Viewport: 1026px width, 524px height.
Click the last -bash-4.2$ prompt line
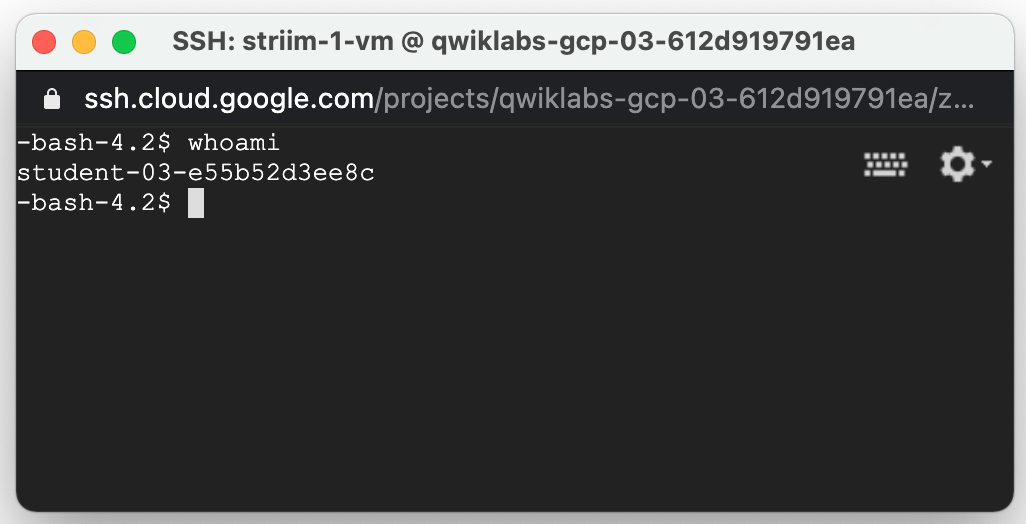click(x=94, y=203)
